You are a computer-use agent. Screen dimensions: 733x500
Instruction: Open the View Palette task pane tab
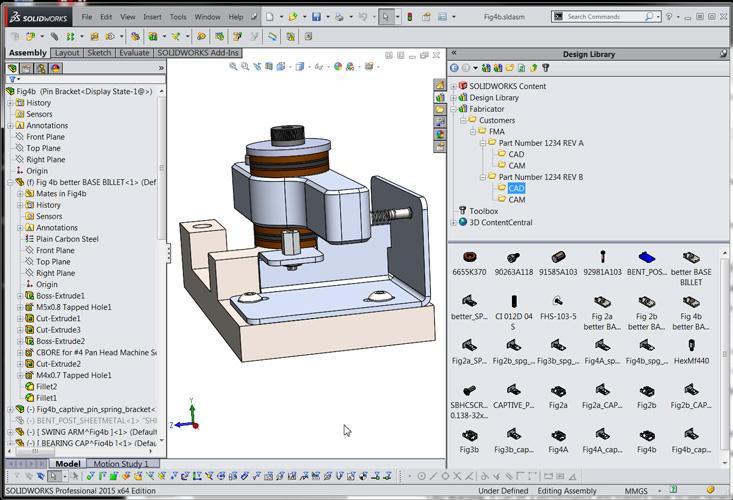tap(440, 122)
